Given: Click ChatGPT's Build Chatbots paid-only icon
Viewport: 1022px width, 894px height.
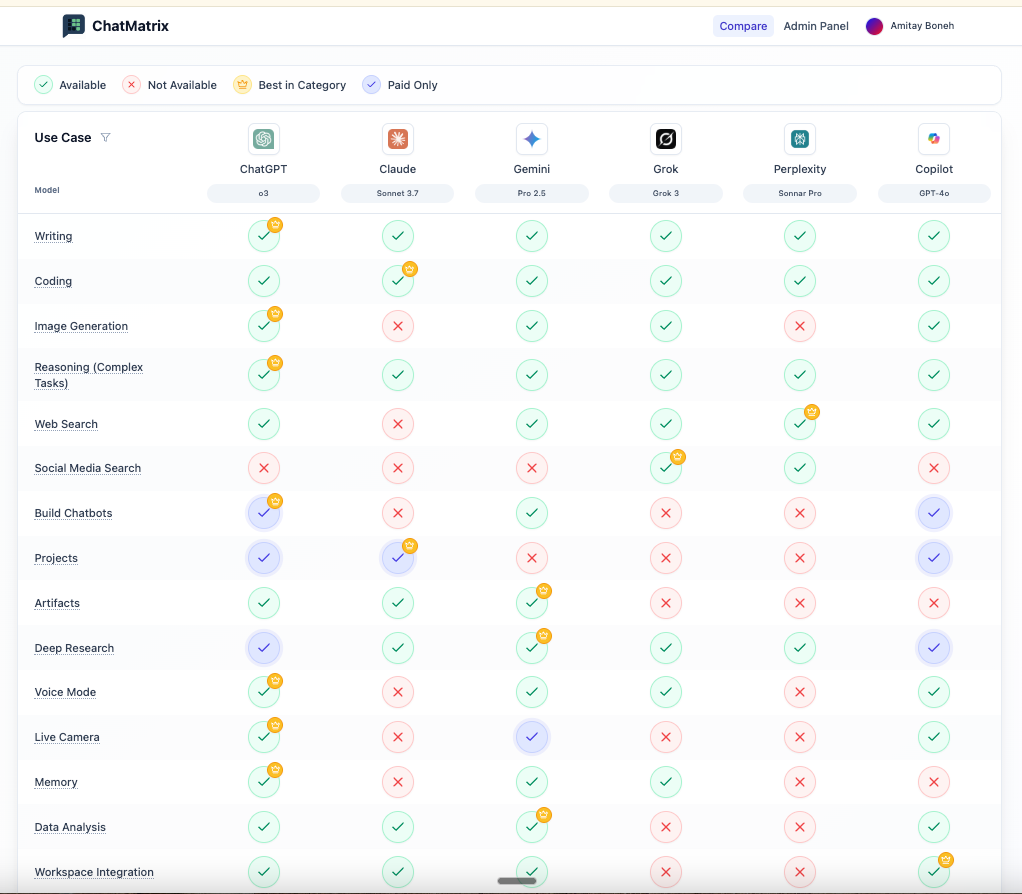Looking at the screenshot, I should [263, 513].
